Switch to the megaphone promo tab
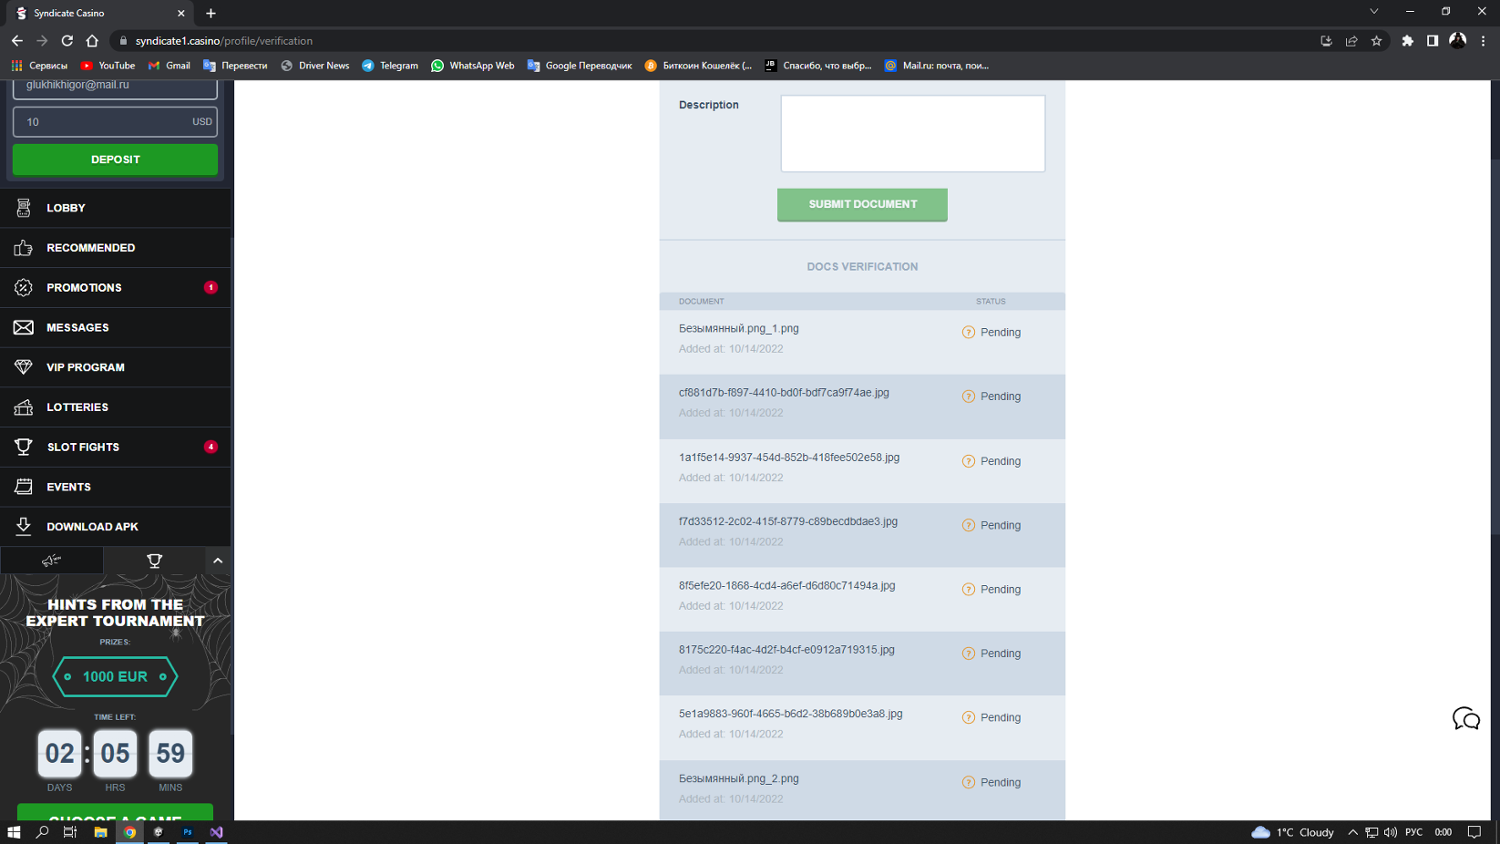 point(52,561)
